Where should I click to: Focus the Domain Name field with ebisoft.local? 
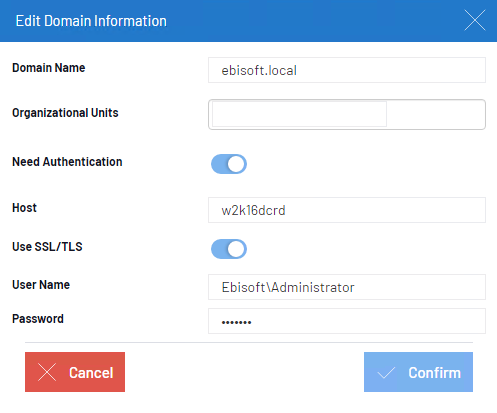[x=347, y=70]
